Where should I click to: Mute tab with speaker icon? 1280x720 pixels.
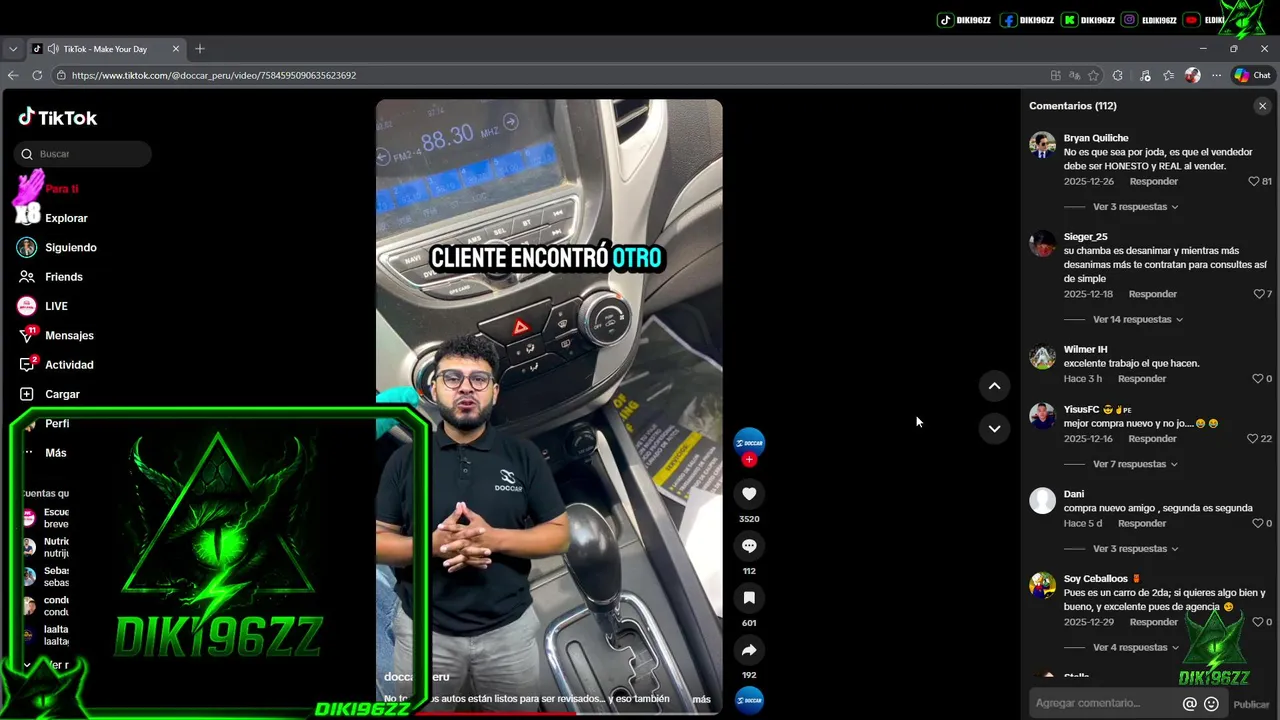tap(52, 49)
